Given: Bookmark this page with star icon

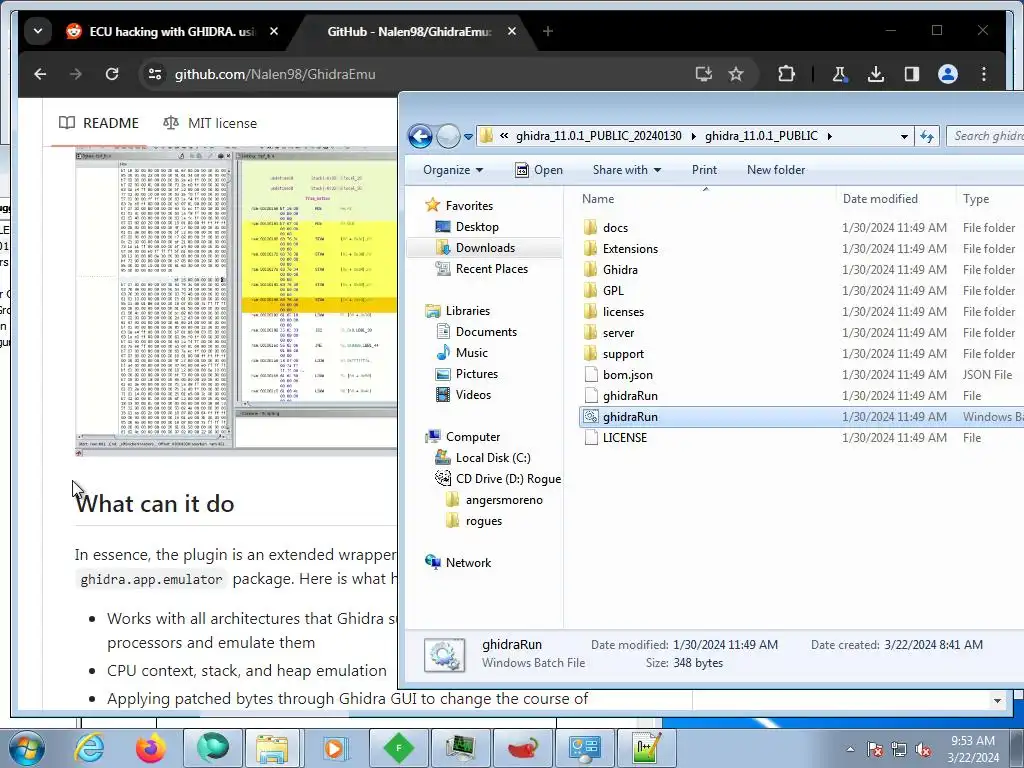Looking at the screenshot, I should [x=736, y=74].
